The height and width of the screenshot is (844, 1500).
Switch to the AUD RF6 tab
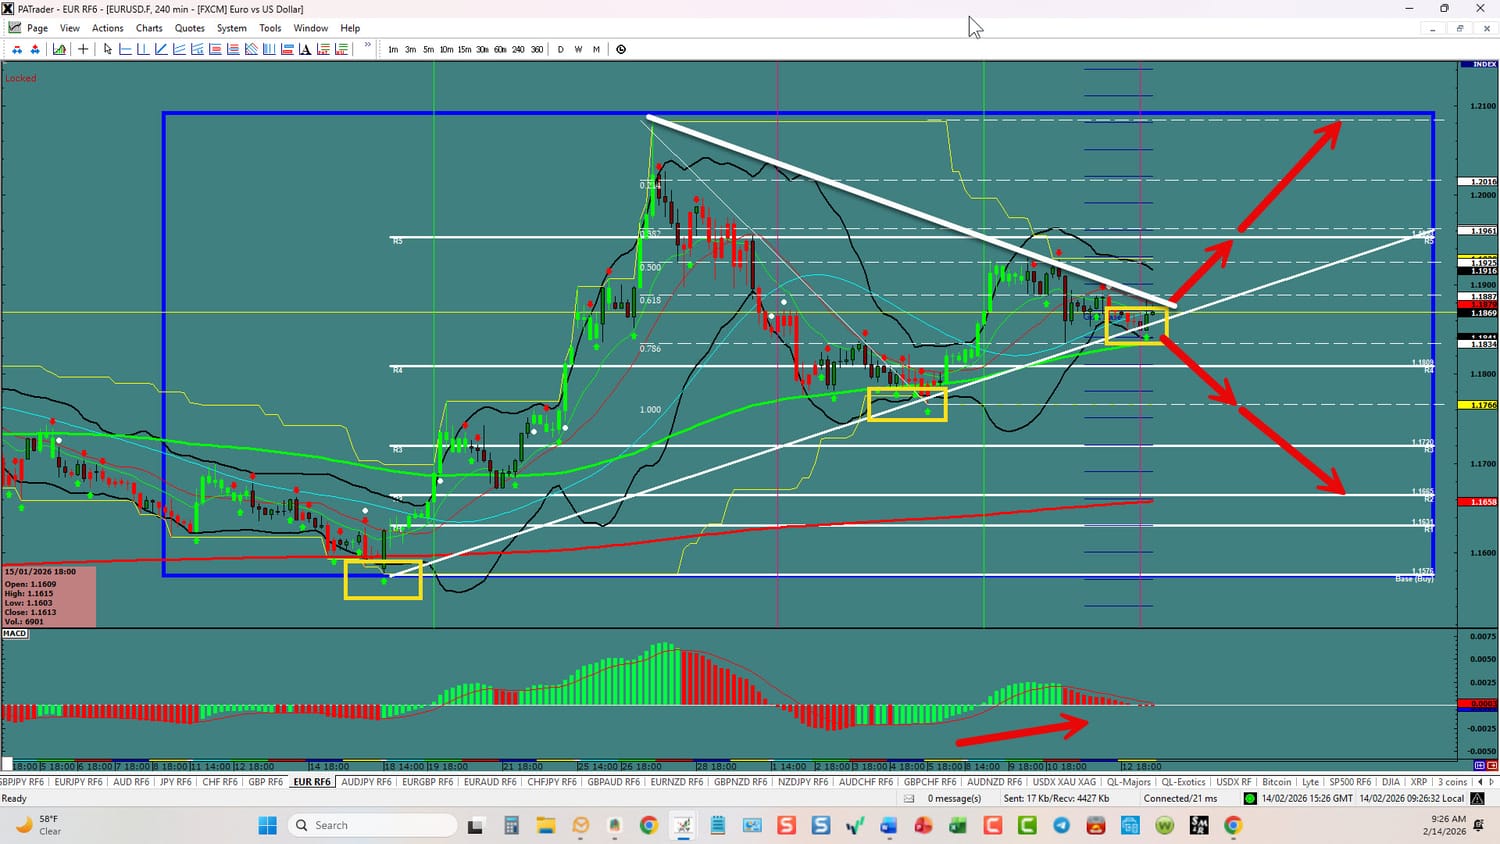[131, 782]
